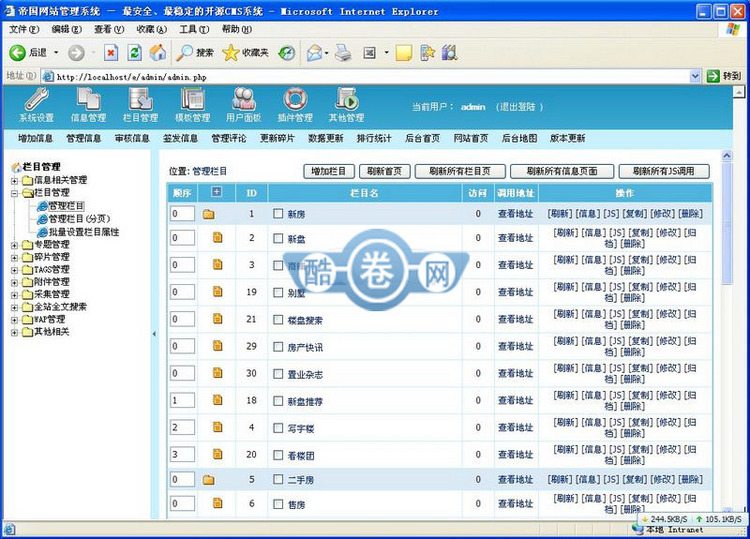This screenshot has width=750, height=539.
Task: Expand 专题管理 tree node
Action: (14, 245)
